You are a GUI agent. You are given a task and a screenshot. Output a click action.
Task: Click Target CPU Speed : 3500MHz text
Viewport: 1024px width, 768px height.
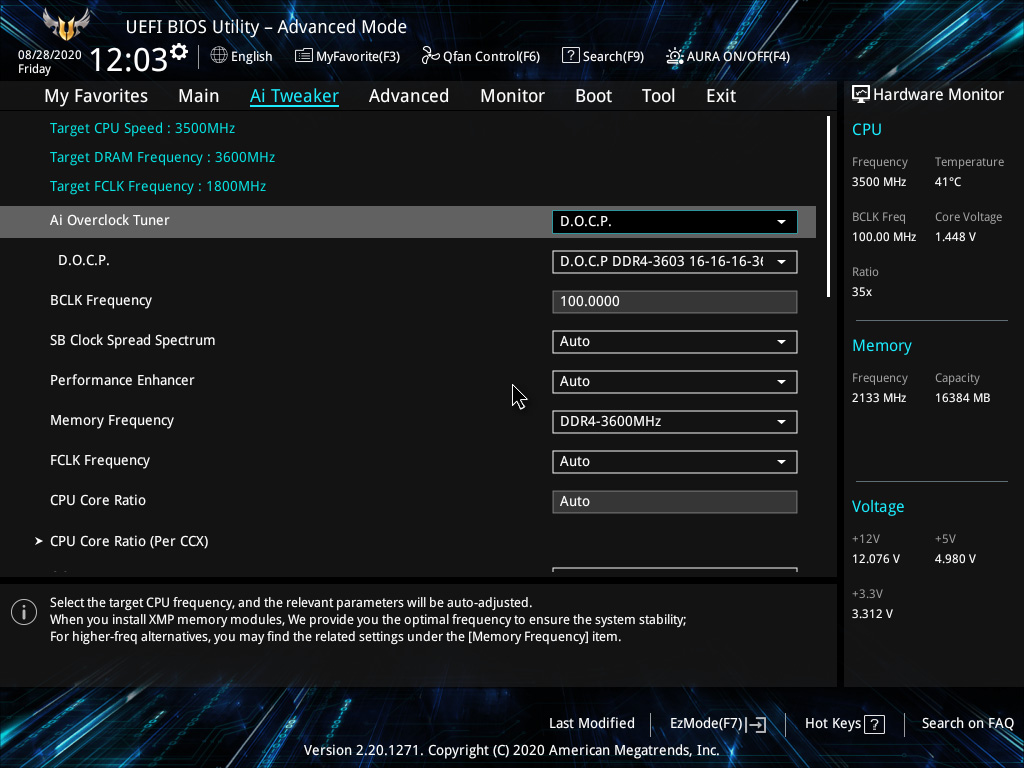tap(142, 129)
